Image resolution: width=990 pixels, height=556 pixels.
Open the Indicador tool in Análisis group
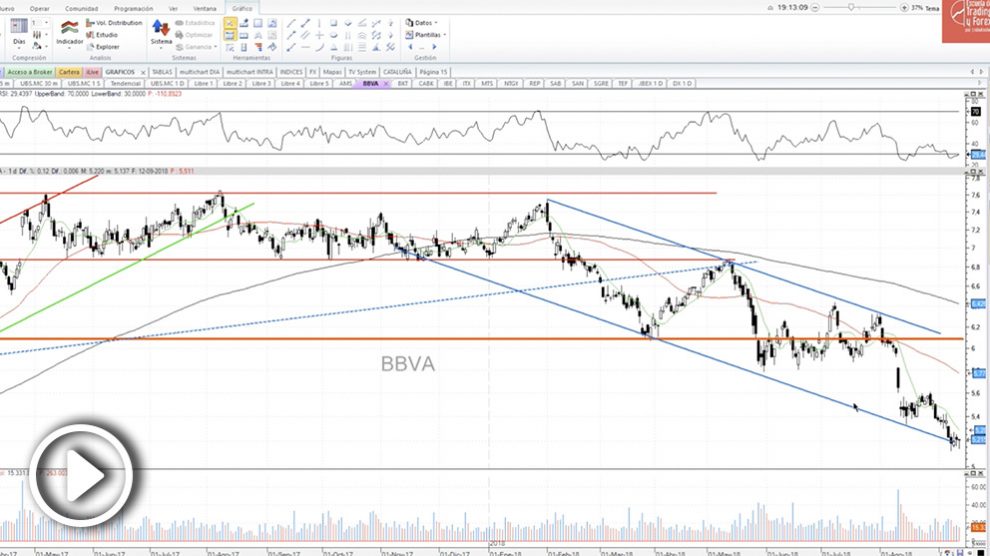[69, 32]
